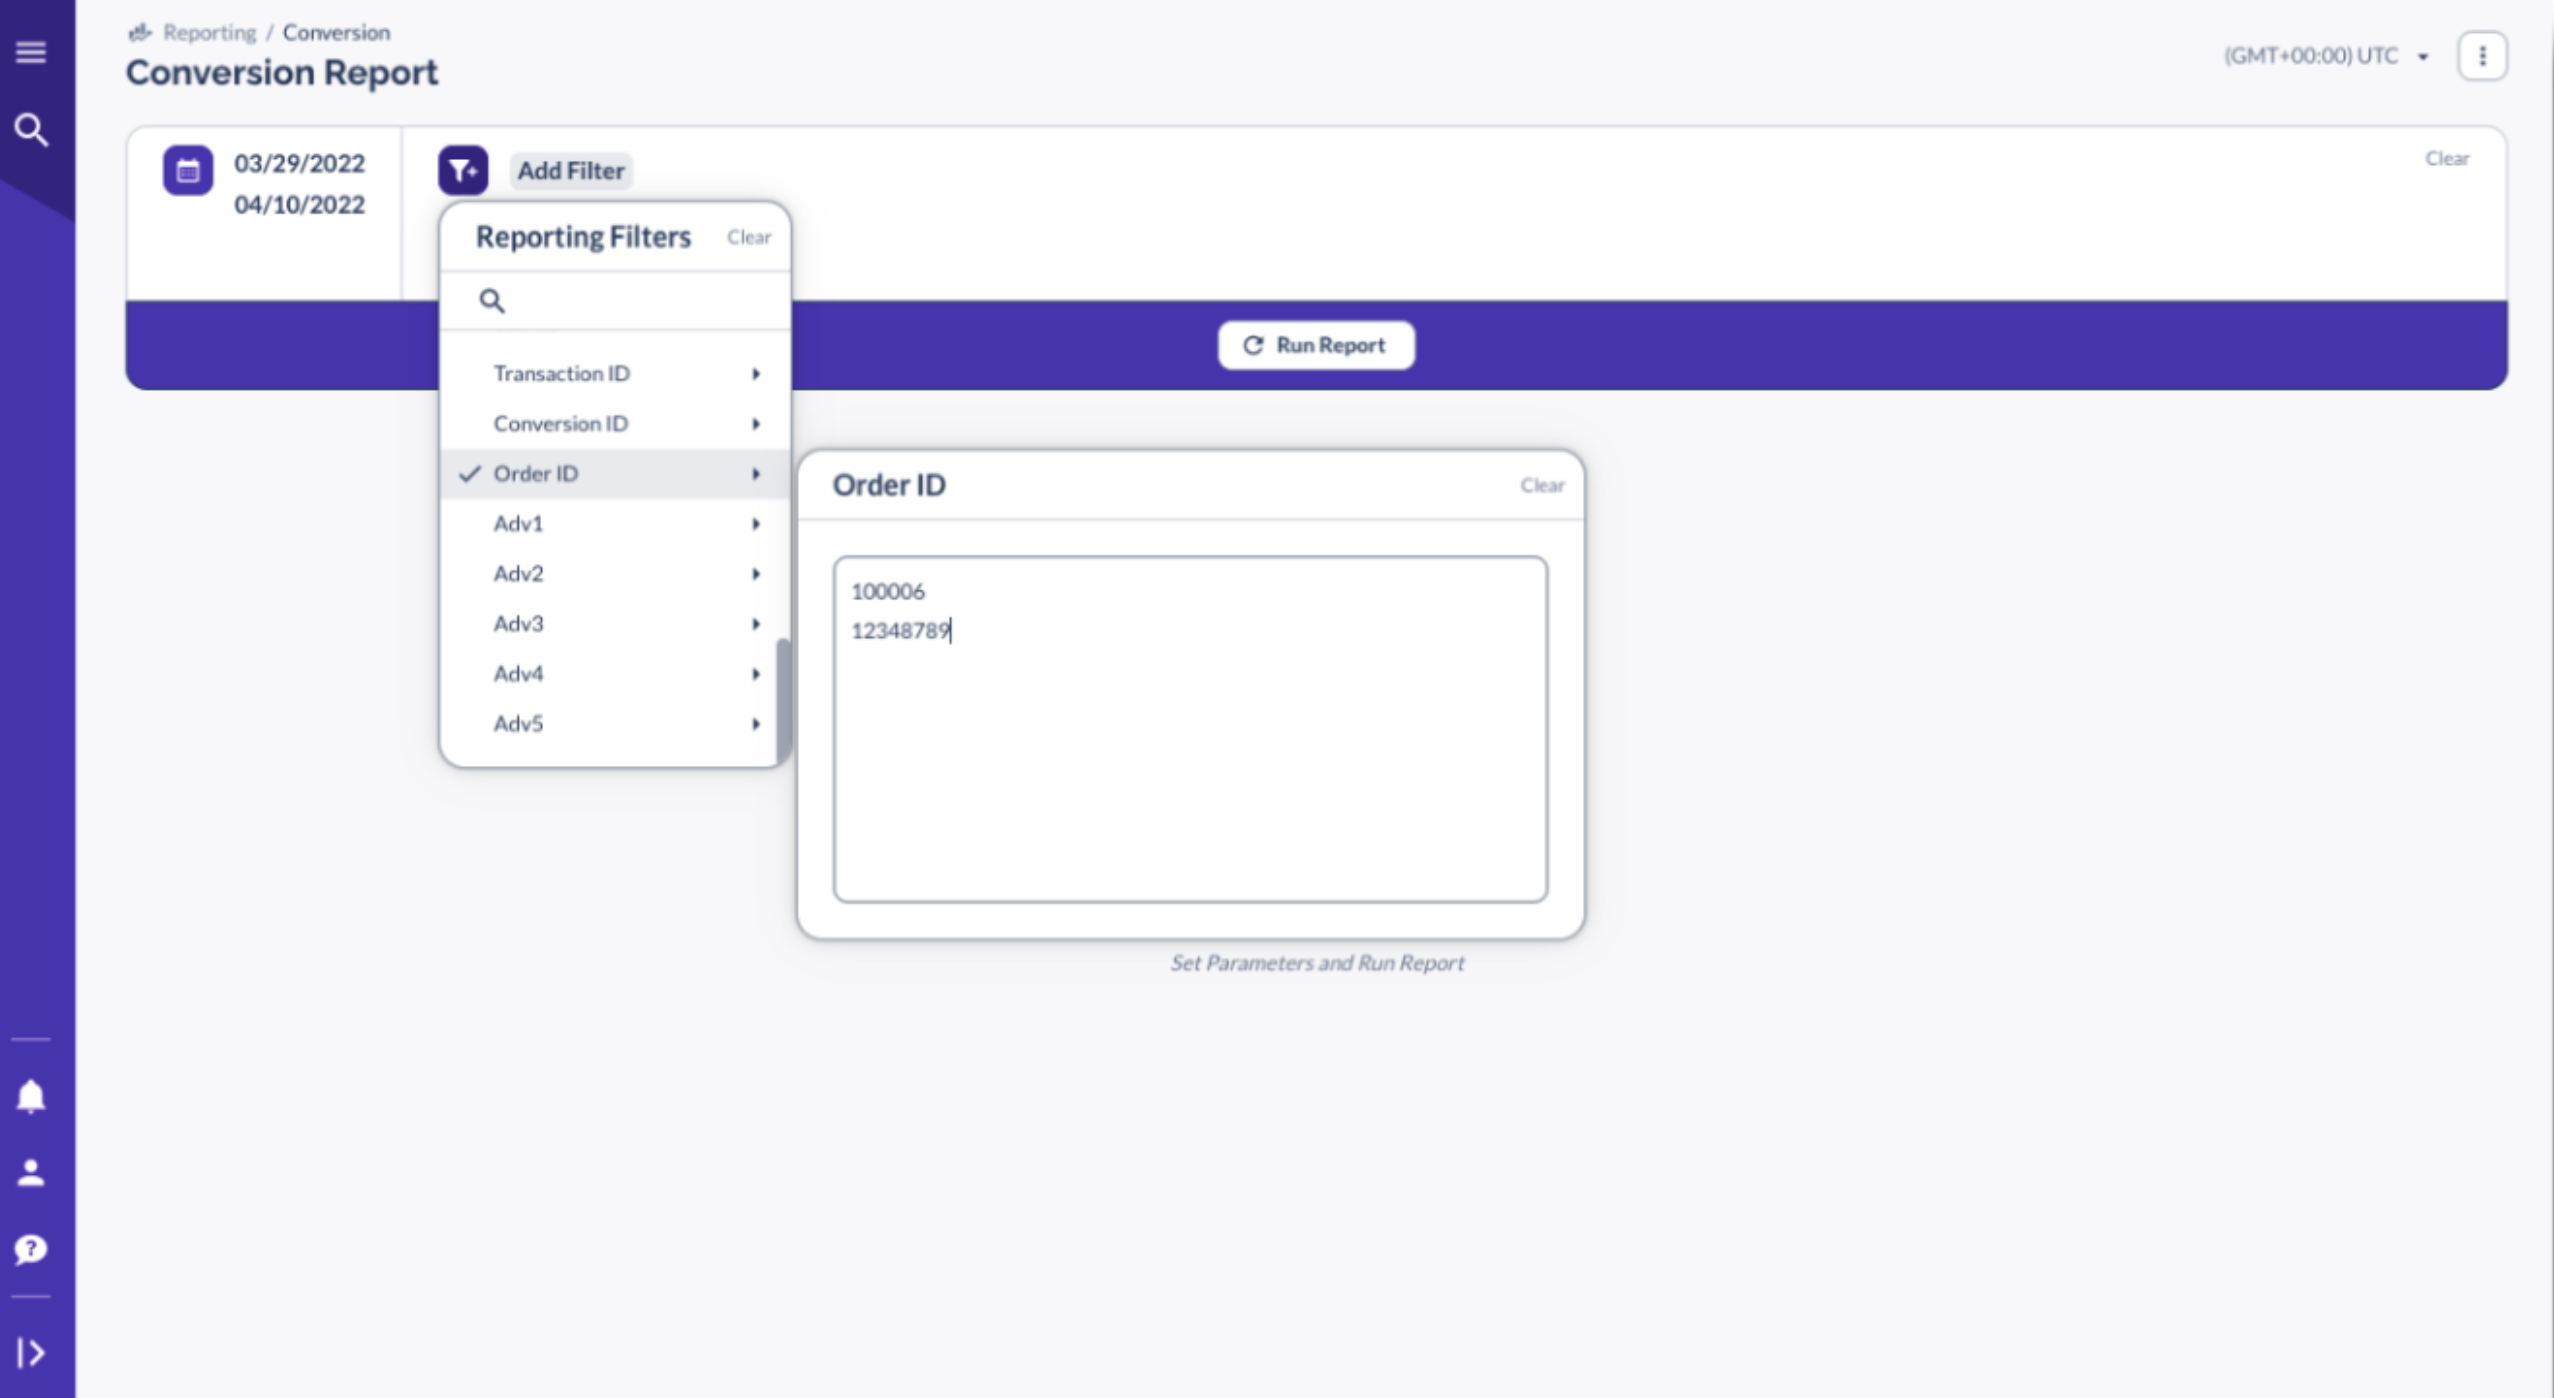Expand the Adv5 submenu arrow
This screenshot has height=1398, width=2554.
(x=756, y=724)
